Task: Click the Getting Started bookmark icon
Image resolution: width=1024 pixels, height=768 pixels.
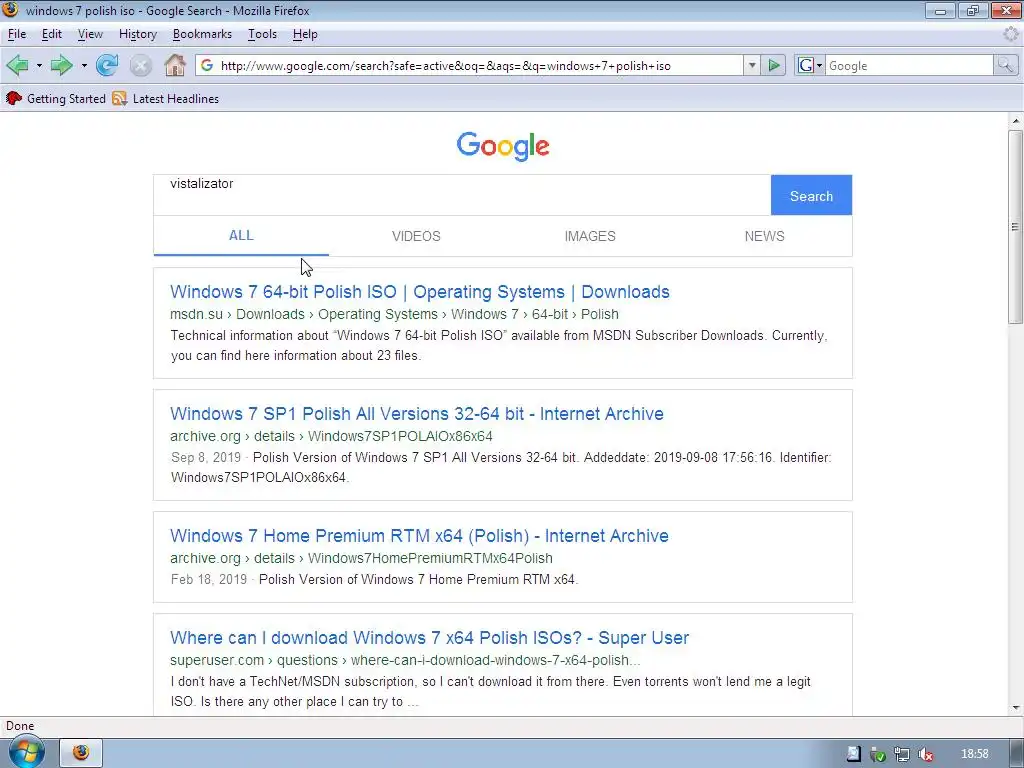Action: click(x=14, y=99)
